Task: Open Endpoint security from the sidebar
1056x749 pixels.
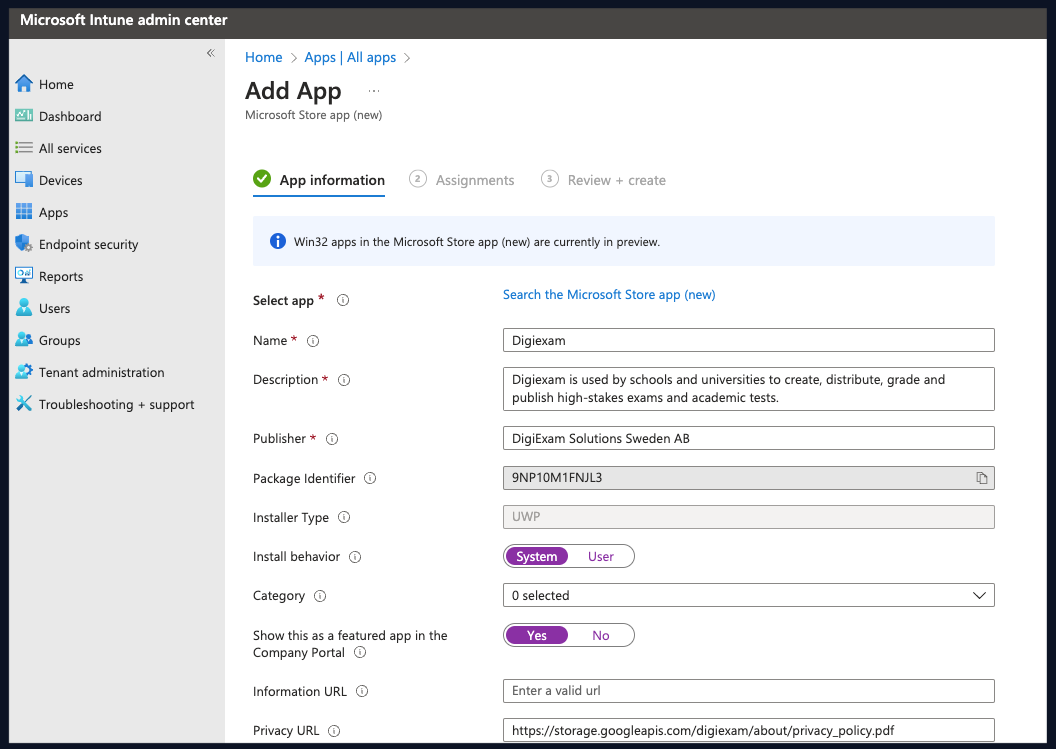Action: (88, 245)
